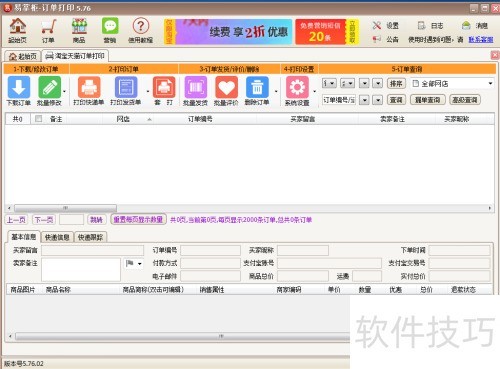500x369 pixels.
Task: Click the order list scrollbar right arrow
Action: tap(490, 208)
